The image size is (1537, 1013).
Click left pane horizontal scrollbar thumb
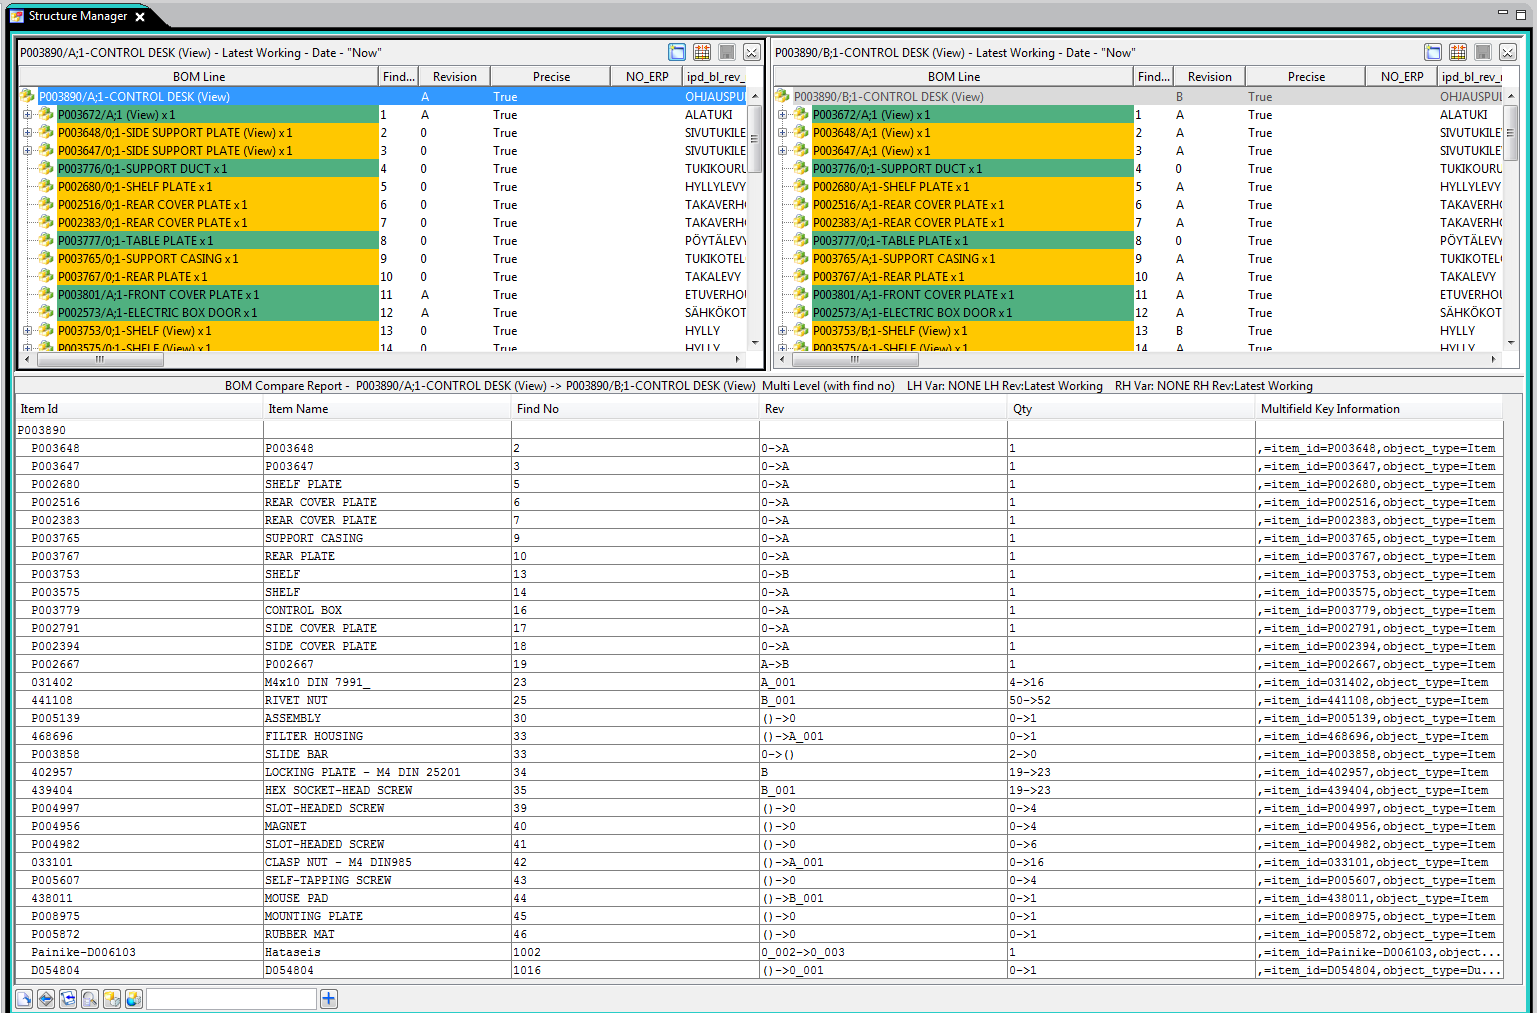[100, 359]
